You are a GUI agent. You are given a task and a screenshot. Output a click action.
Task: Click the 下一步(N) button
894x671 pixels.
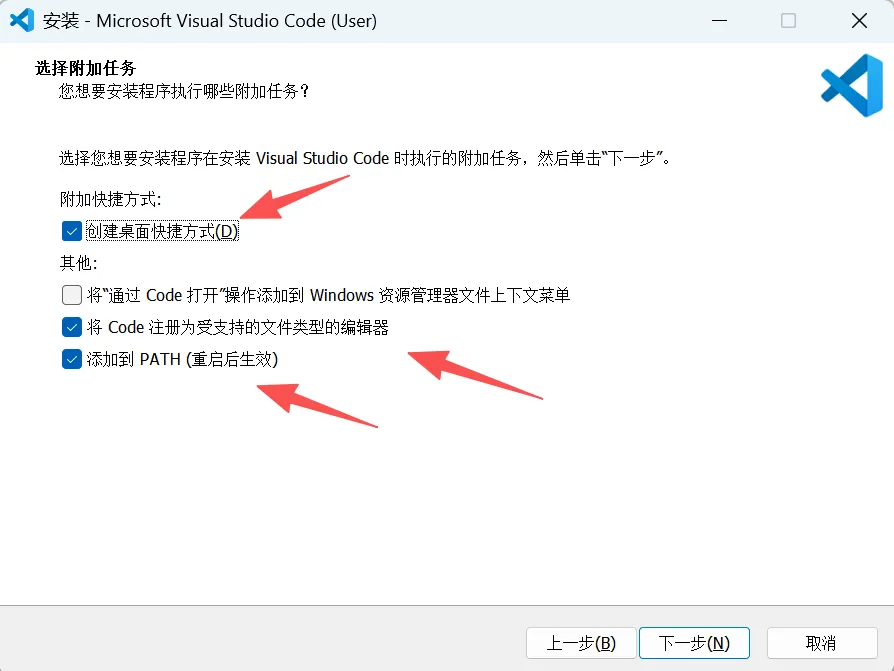(694, 643)
